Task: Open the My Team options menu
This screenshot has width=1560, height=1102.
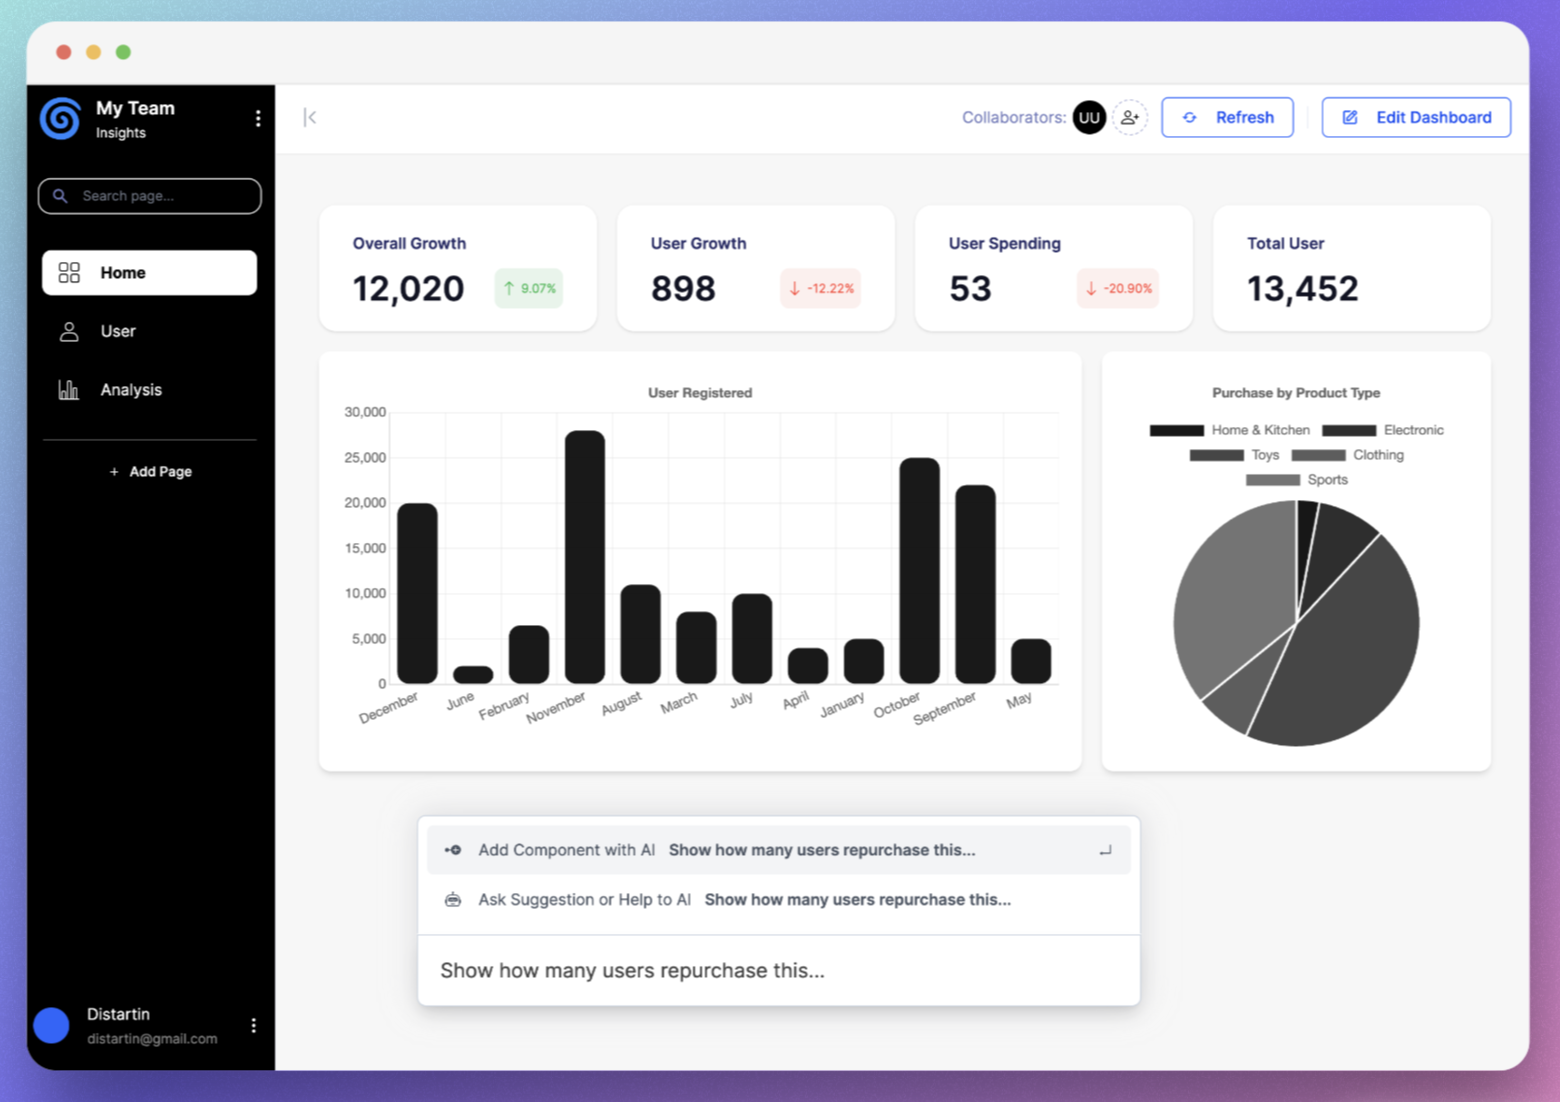Action: pyautogui.click(x=258, y=118)
